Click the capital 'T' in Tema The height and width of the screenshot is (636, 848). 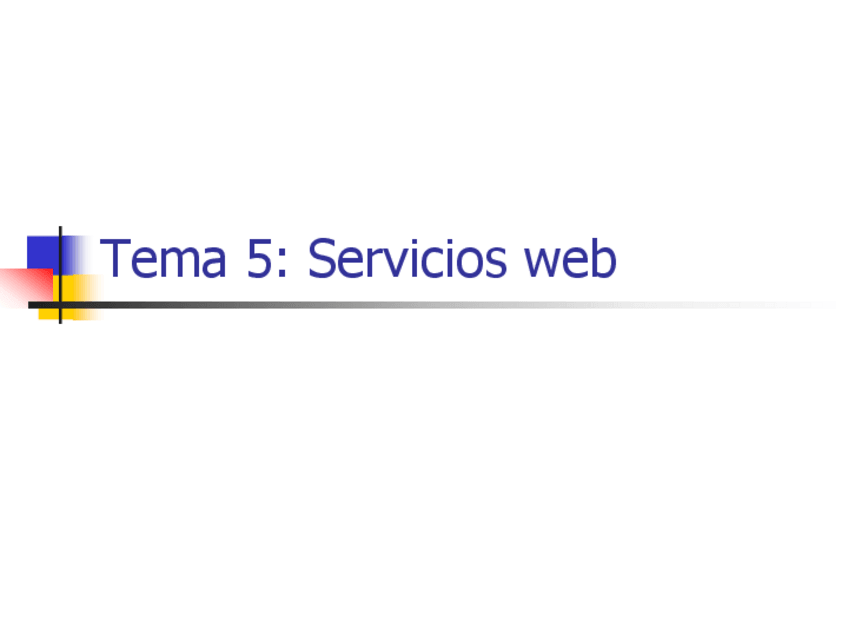(116, 259)
